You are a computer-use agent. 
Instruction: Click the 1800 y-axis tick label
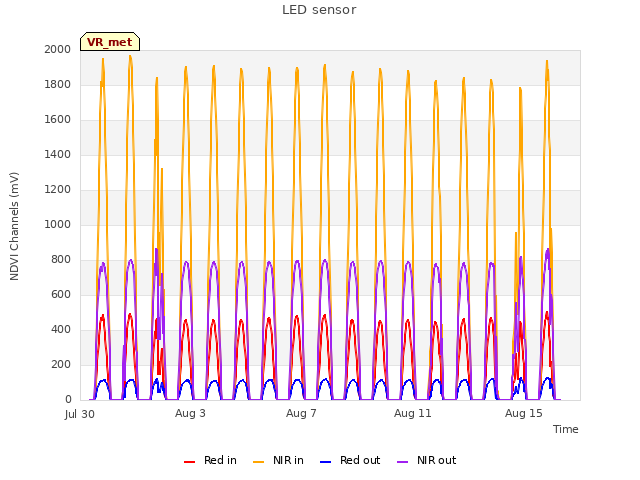click(x=58, y=84)
